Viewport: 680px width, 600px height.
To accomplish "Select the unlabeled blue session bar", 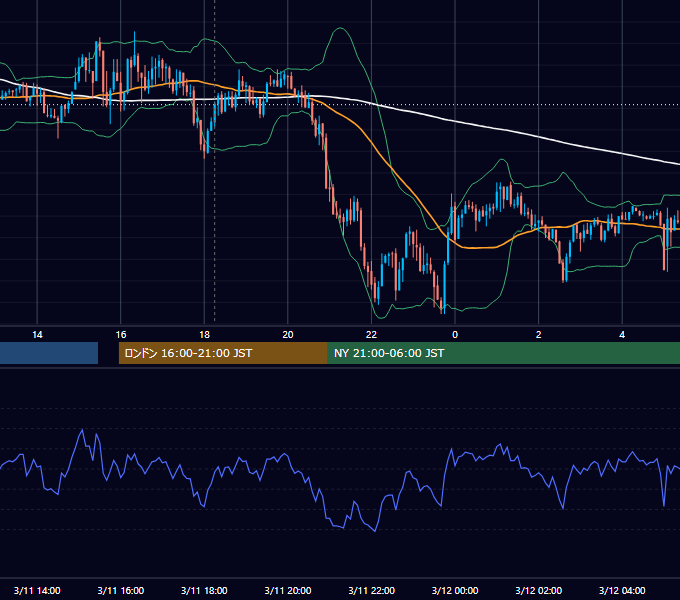I will (x=49, y=353).
